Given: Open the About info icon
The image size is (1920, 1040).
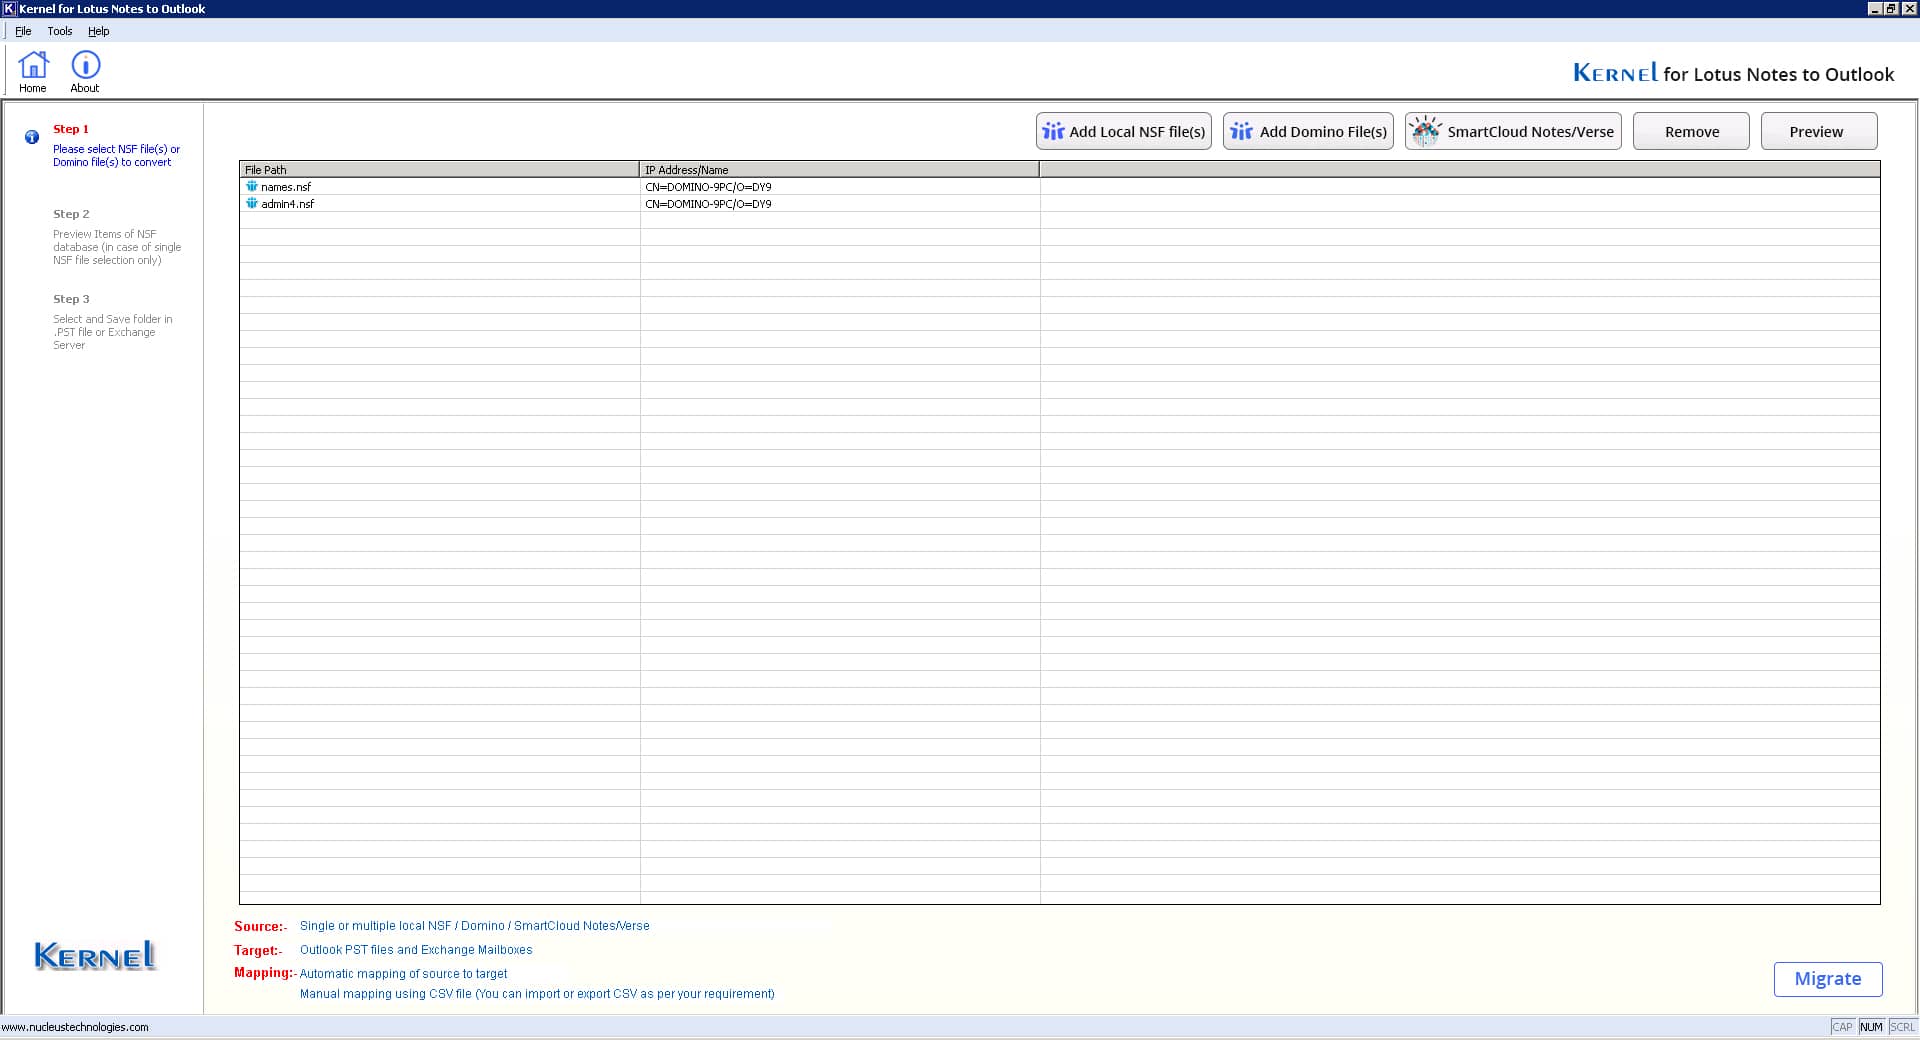Looking at the screenshot, I should point(85,72).
